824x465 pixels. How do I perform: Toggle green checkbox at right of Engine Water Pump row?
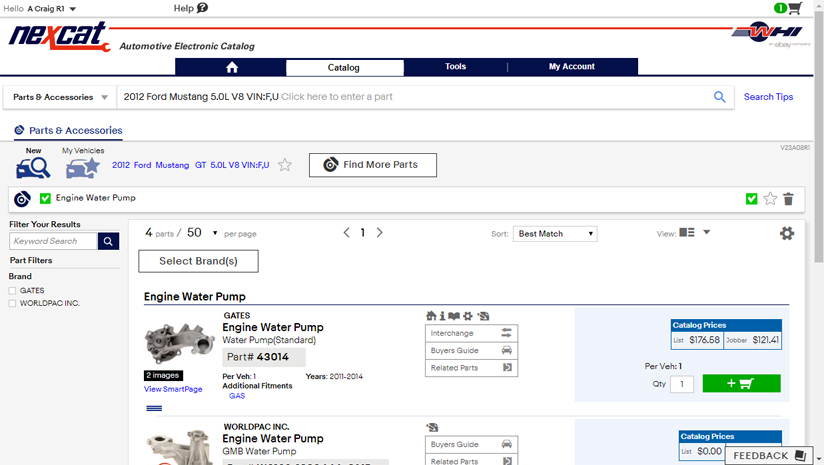[751, 199]
